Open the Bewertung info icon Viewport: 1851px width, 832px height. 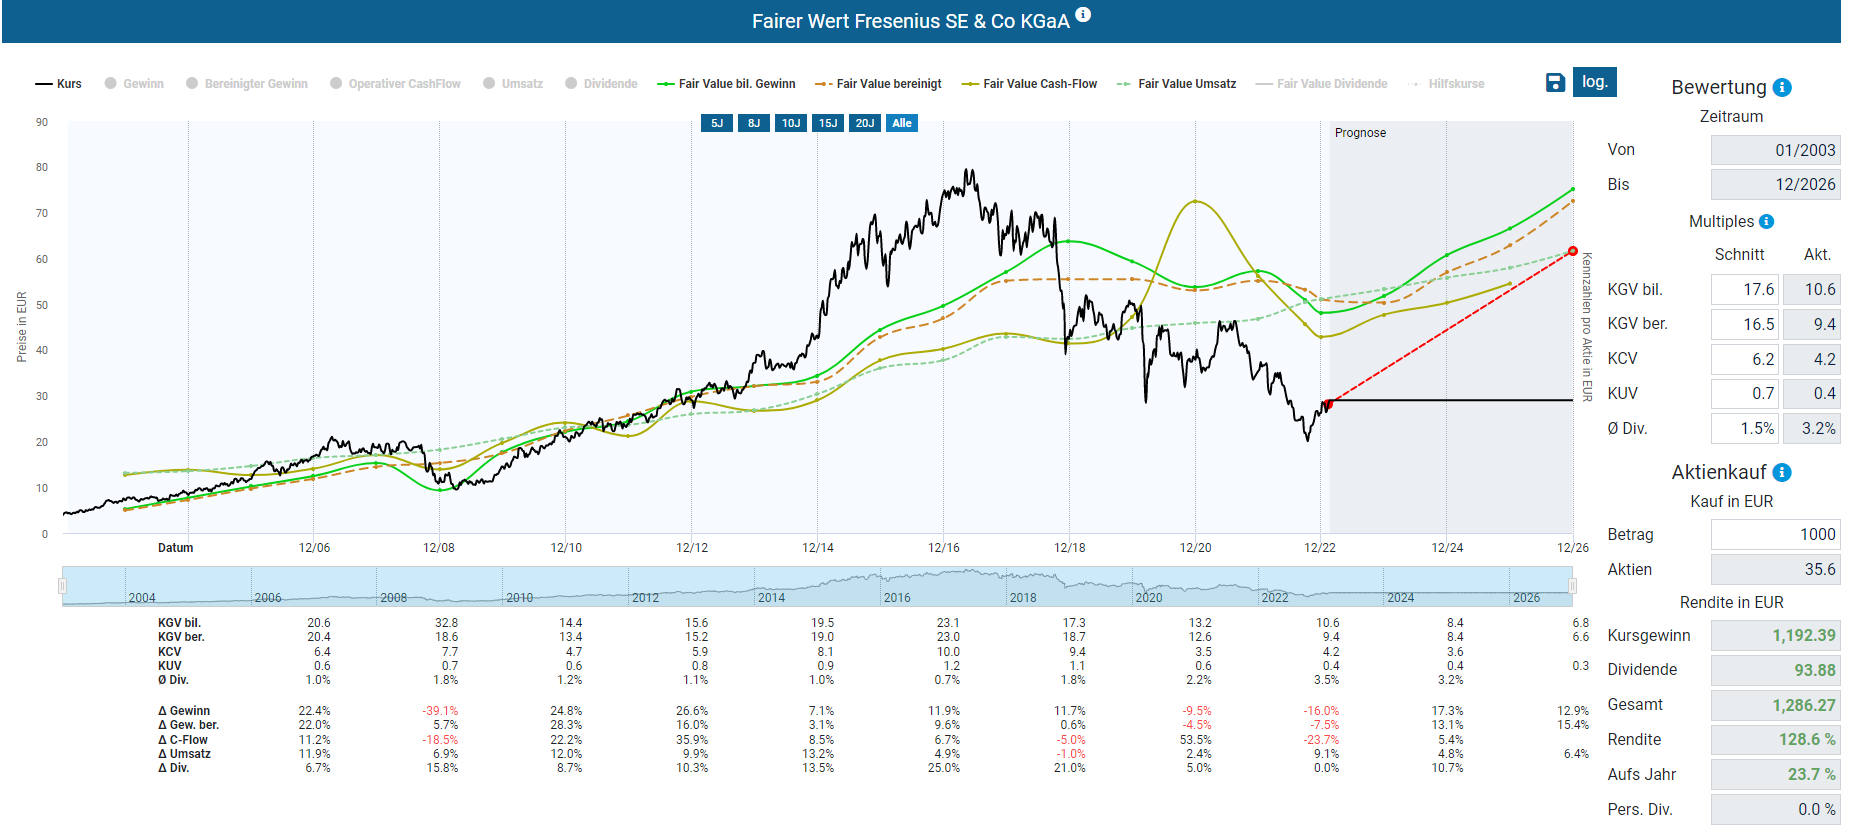[1782, 88]
